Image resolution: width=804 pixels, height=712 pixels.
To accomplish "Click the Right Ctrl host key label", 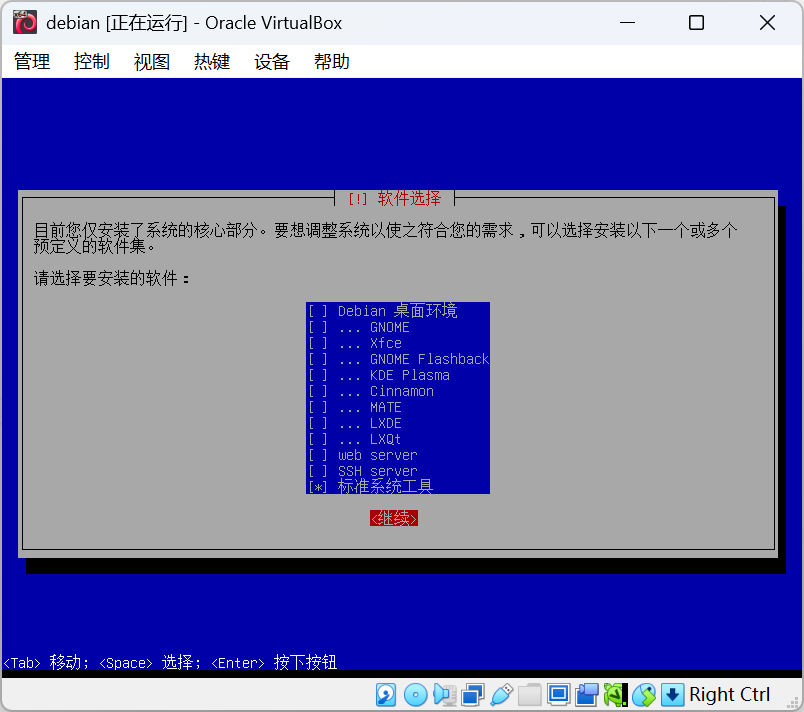I will click(729, 695).
